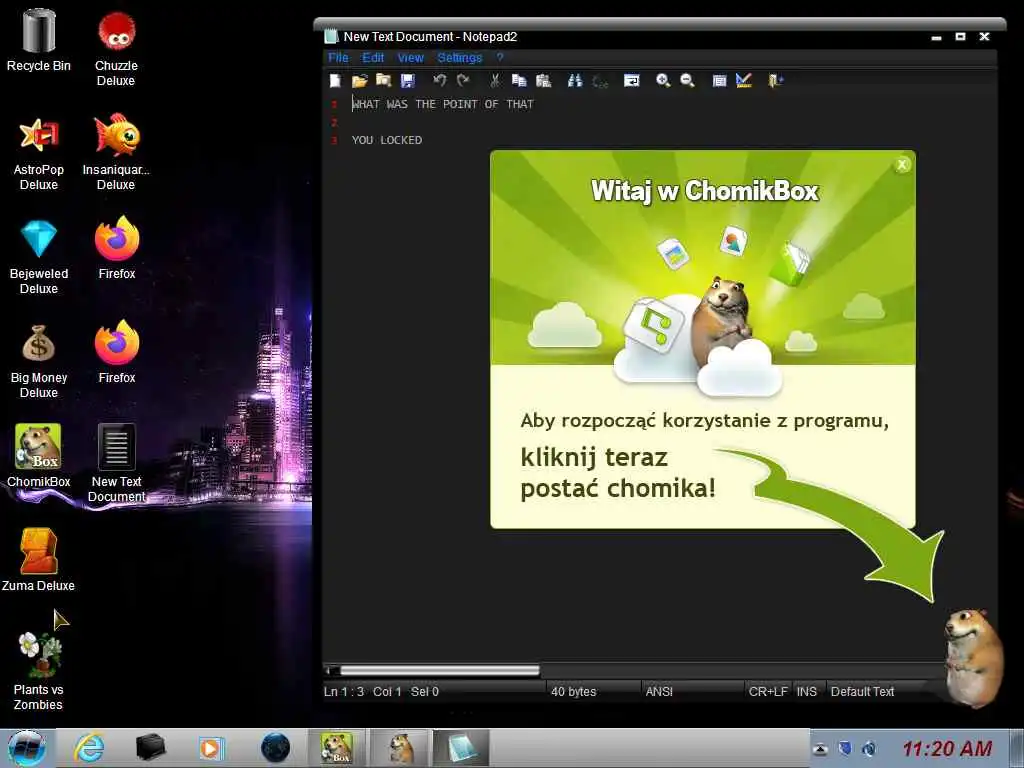The height and width of the screenshot is (768, 1024).
Task: Click the CR+LF line ending status entry
Action: coord(768,691)
